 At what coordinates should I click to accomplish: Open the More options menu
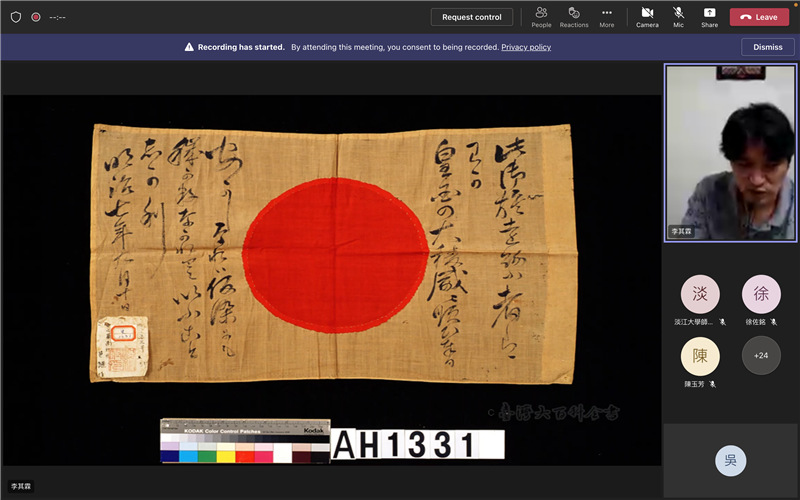tap(606, 16)
